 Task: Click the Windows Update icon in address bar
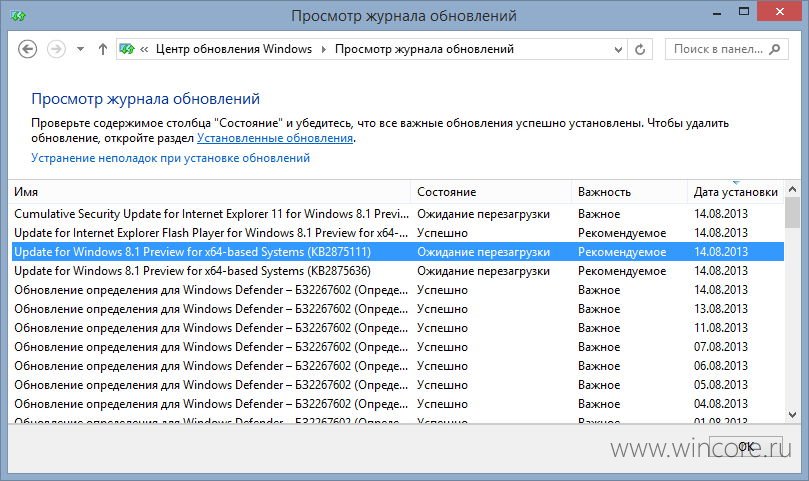pyautogui.click(x=126, y=49)
